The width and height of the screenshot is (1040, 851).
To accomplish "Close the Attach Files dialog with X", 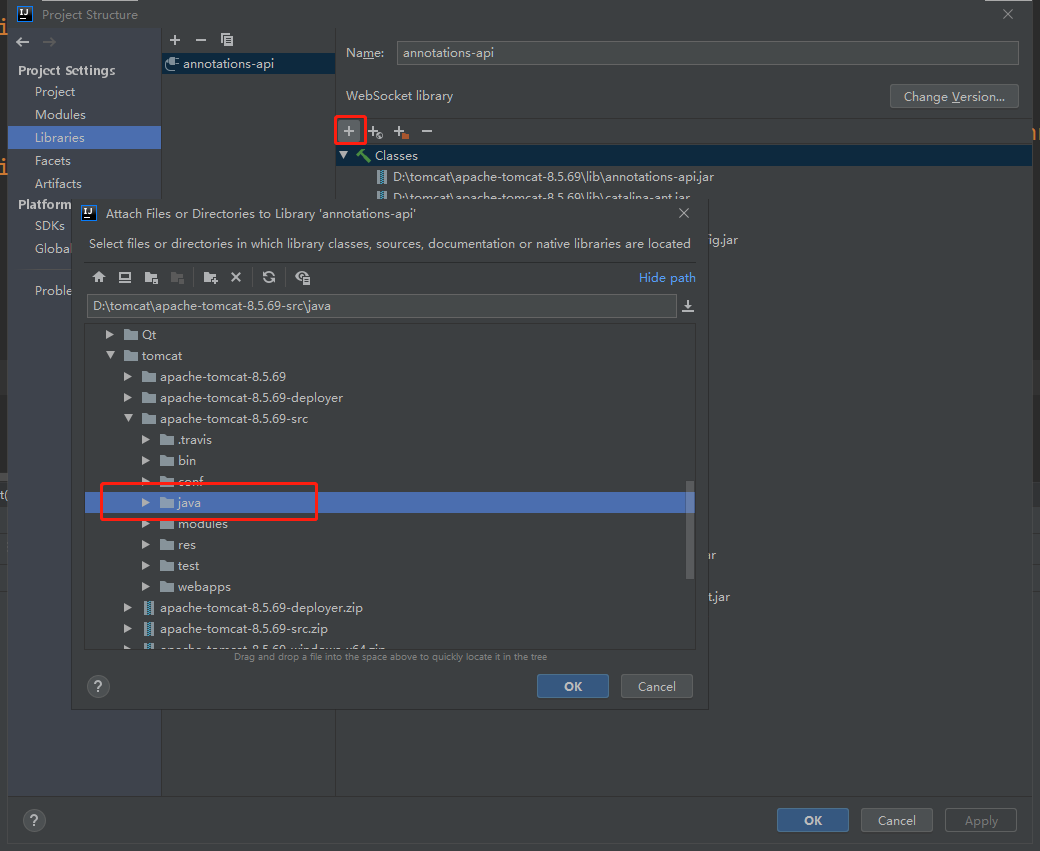I will point(684,213).
